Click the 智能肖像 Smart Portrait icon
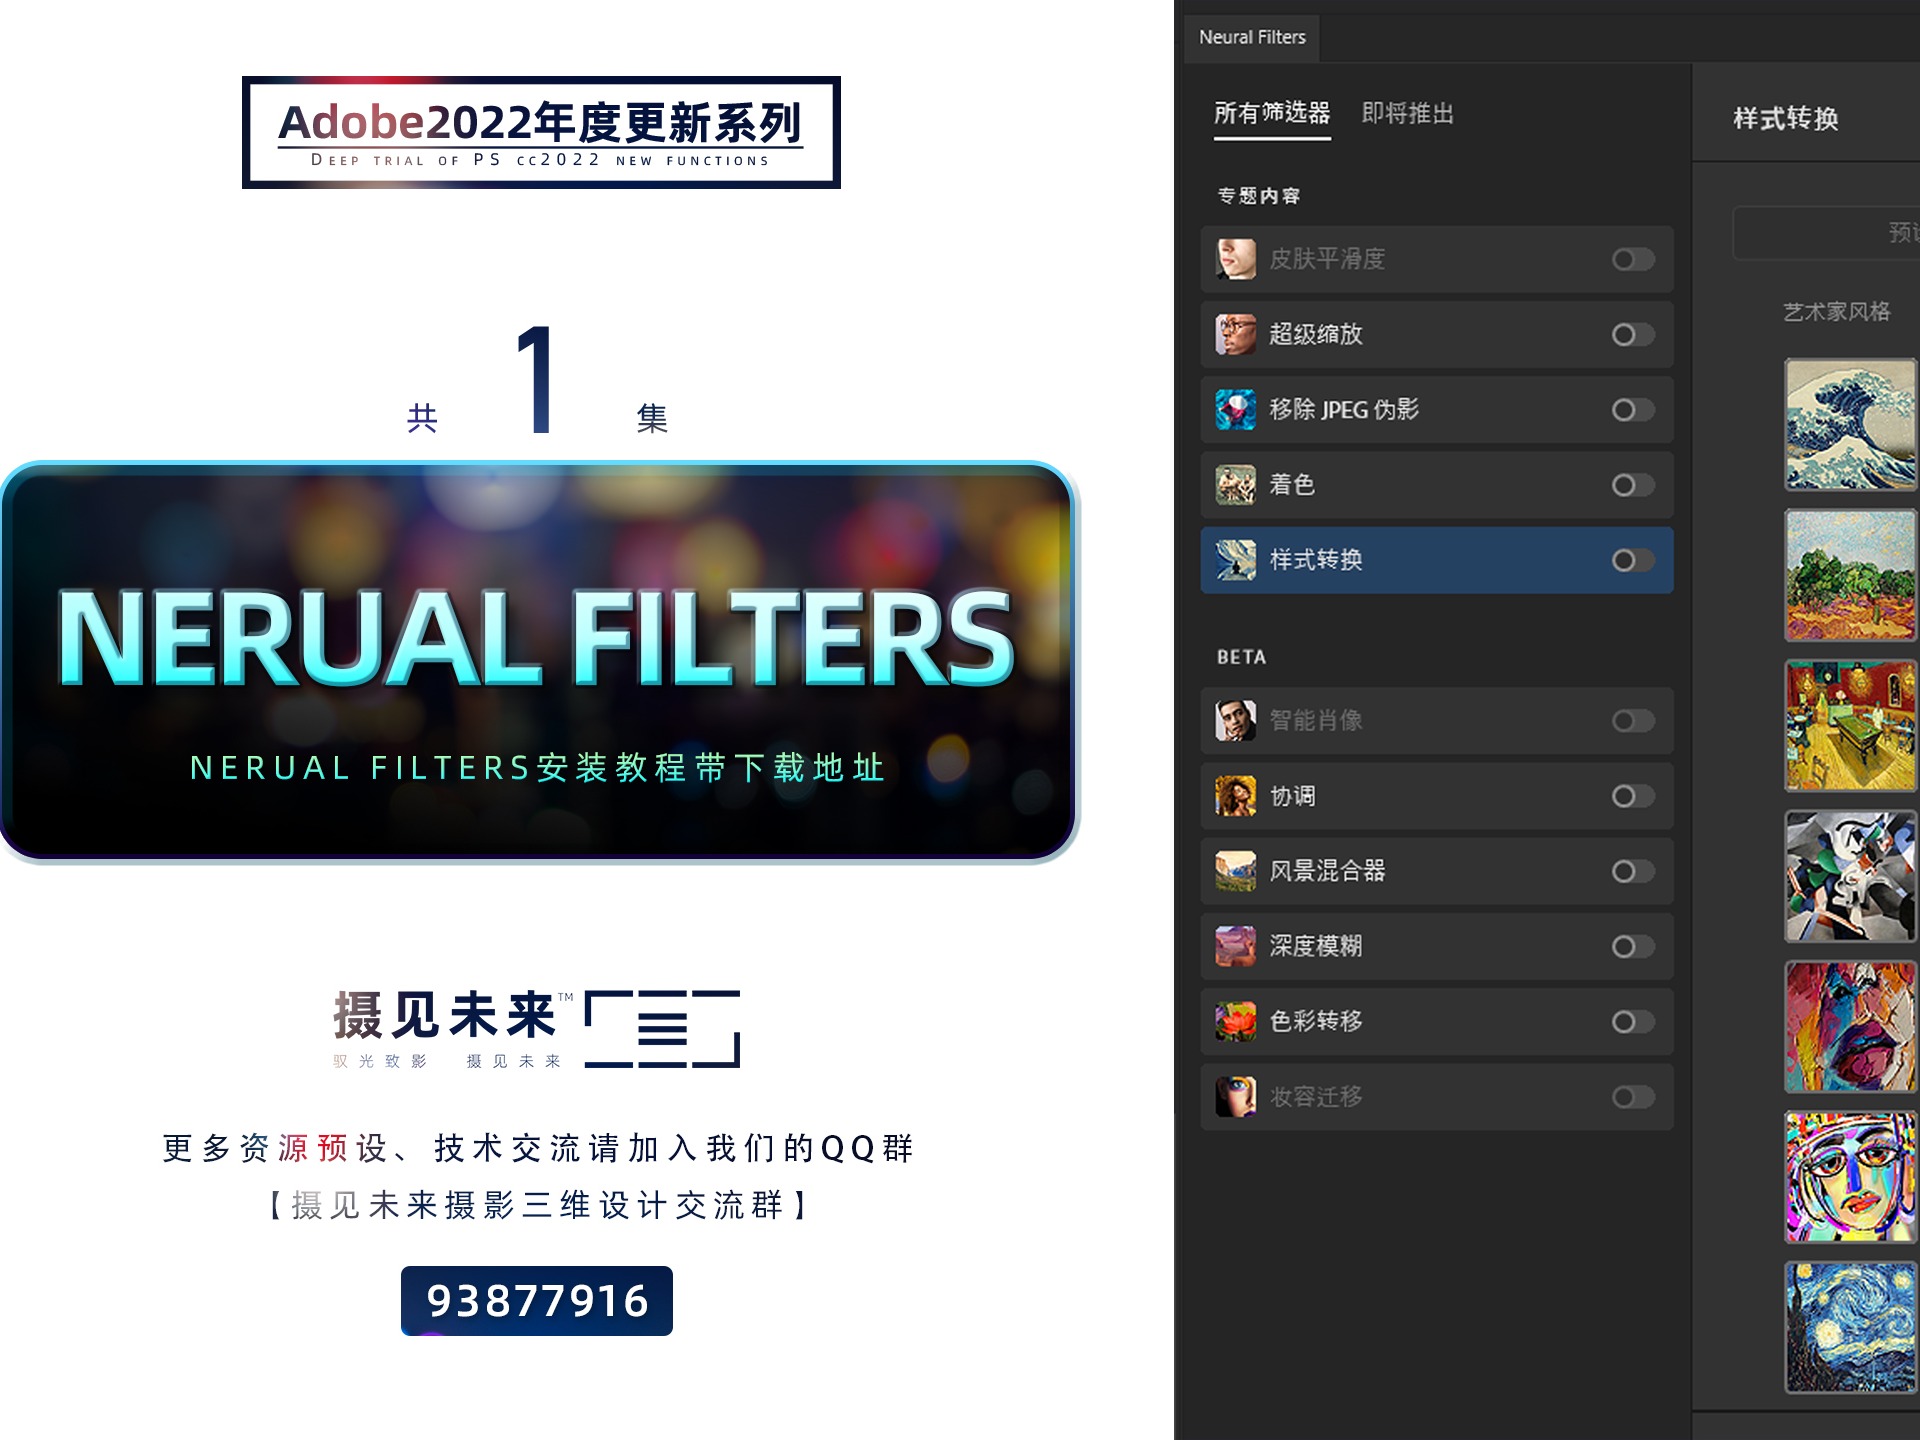The width and height of the screenshot is (1920, 1440). pos(1237,720)
